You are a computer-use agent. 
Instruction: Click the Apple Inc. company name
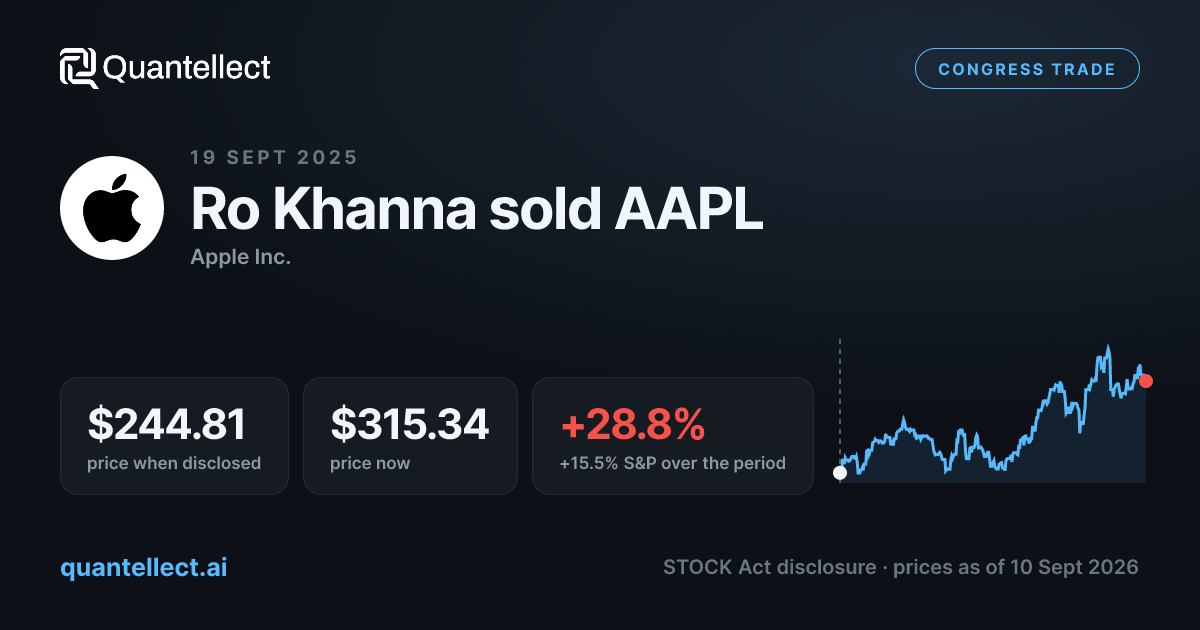240,257
